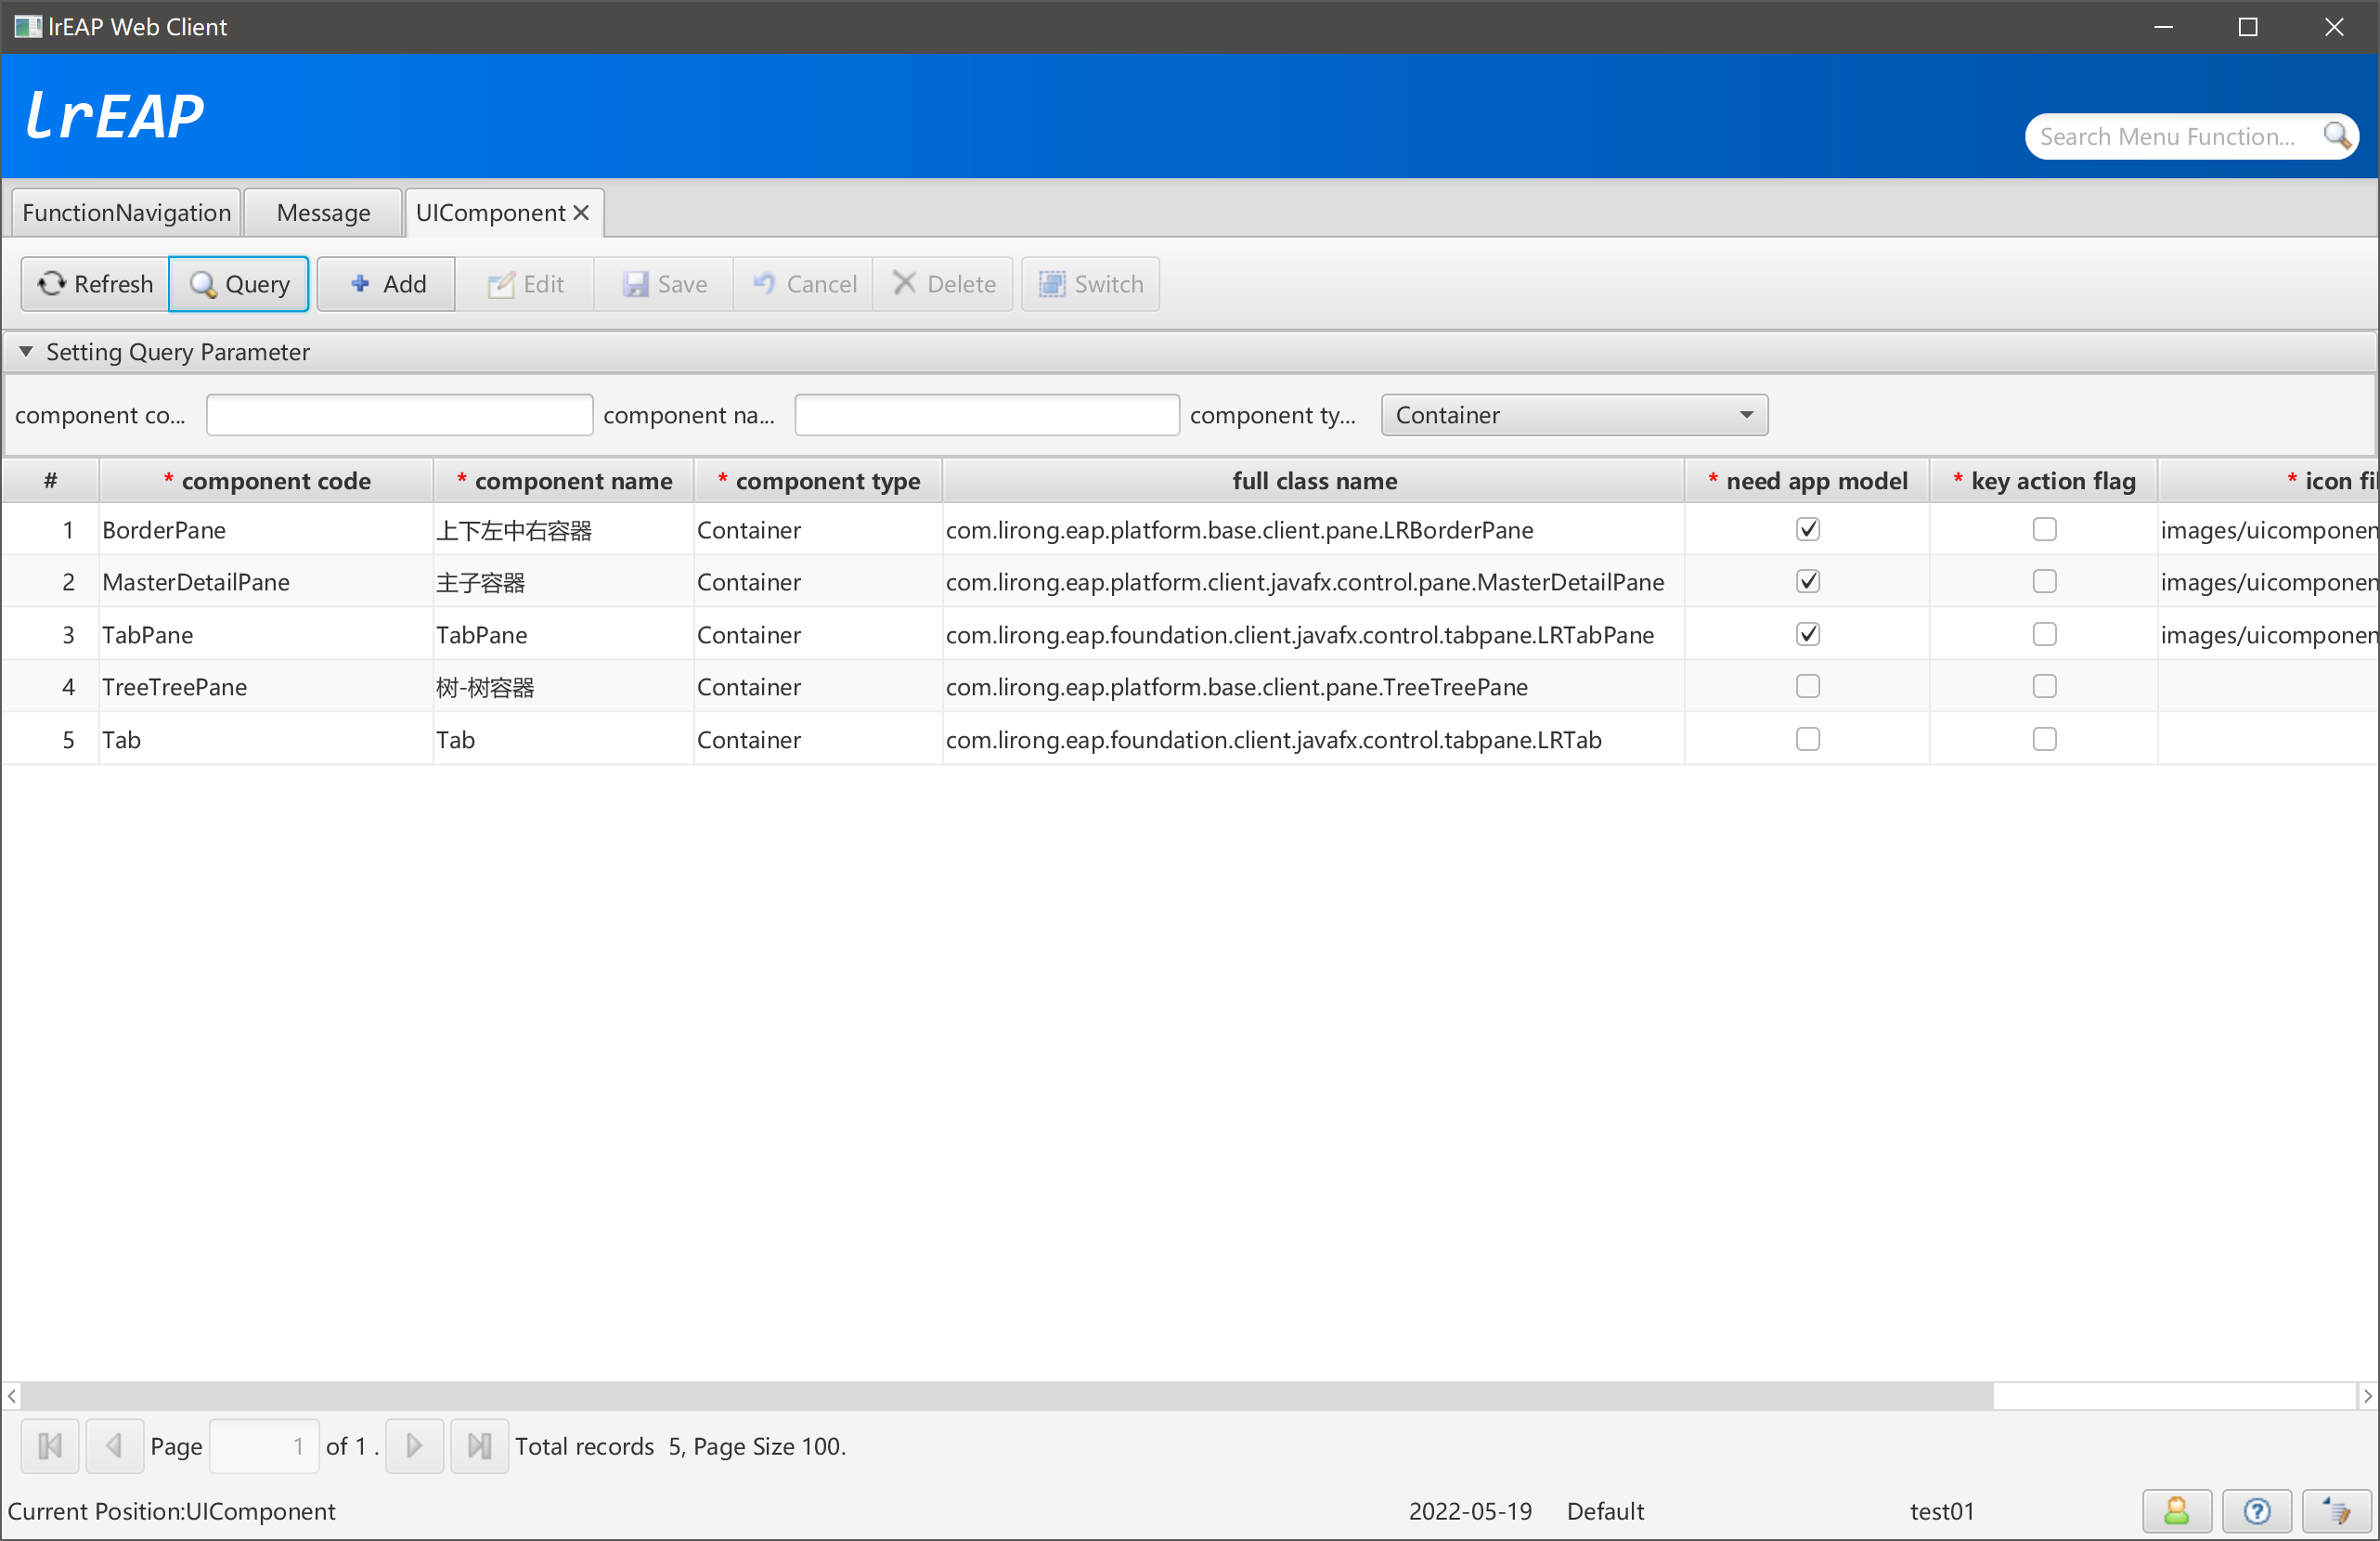Focus the component name query field

tap(987, 415)
